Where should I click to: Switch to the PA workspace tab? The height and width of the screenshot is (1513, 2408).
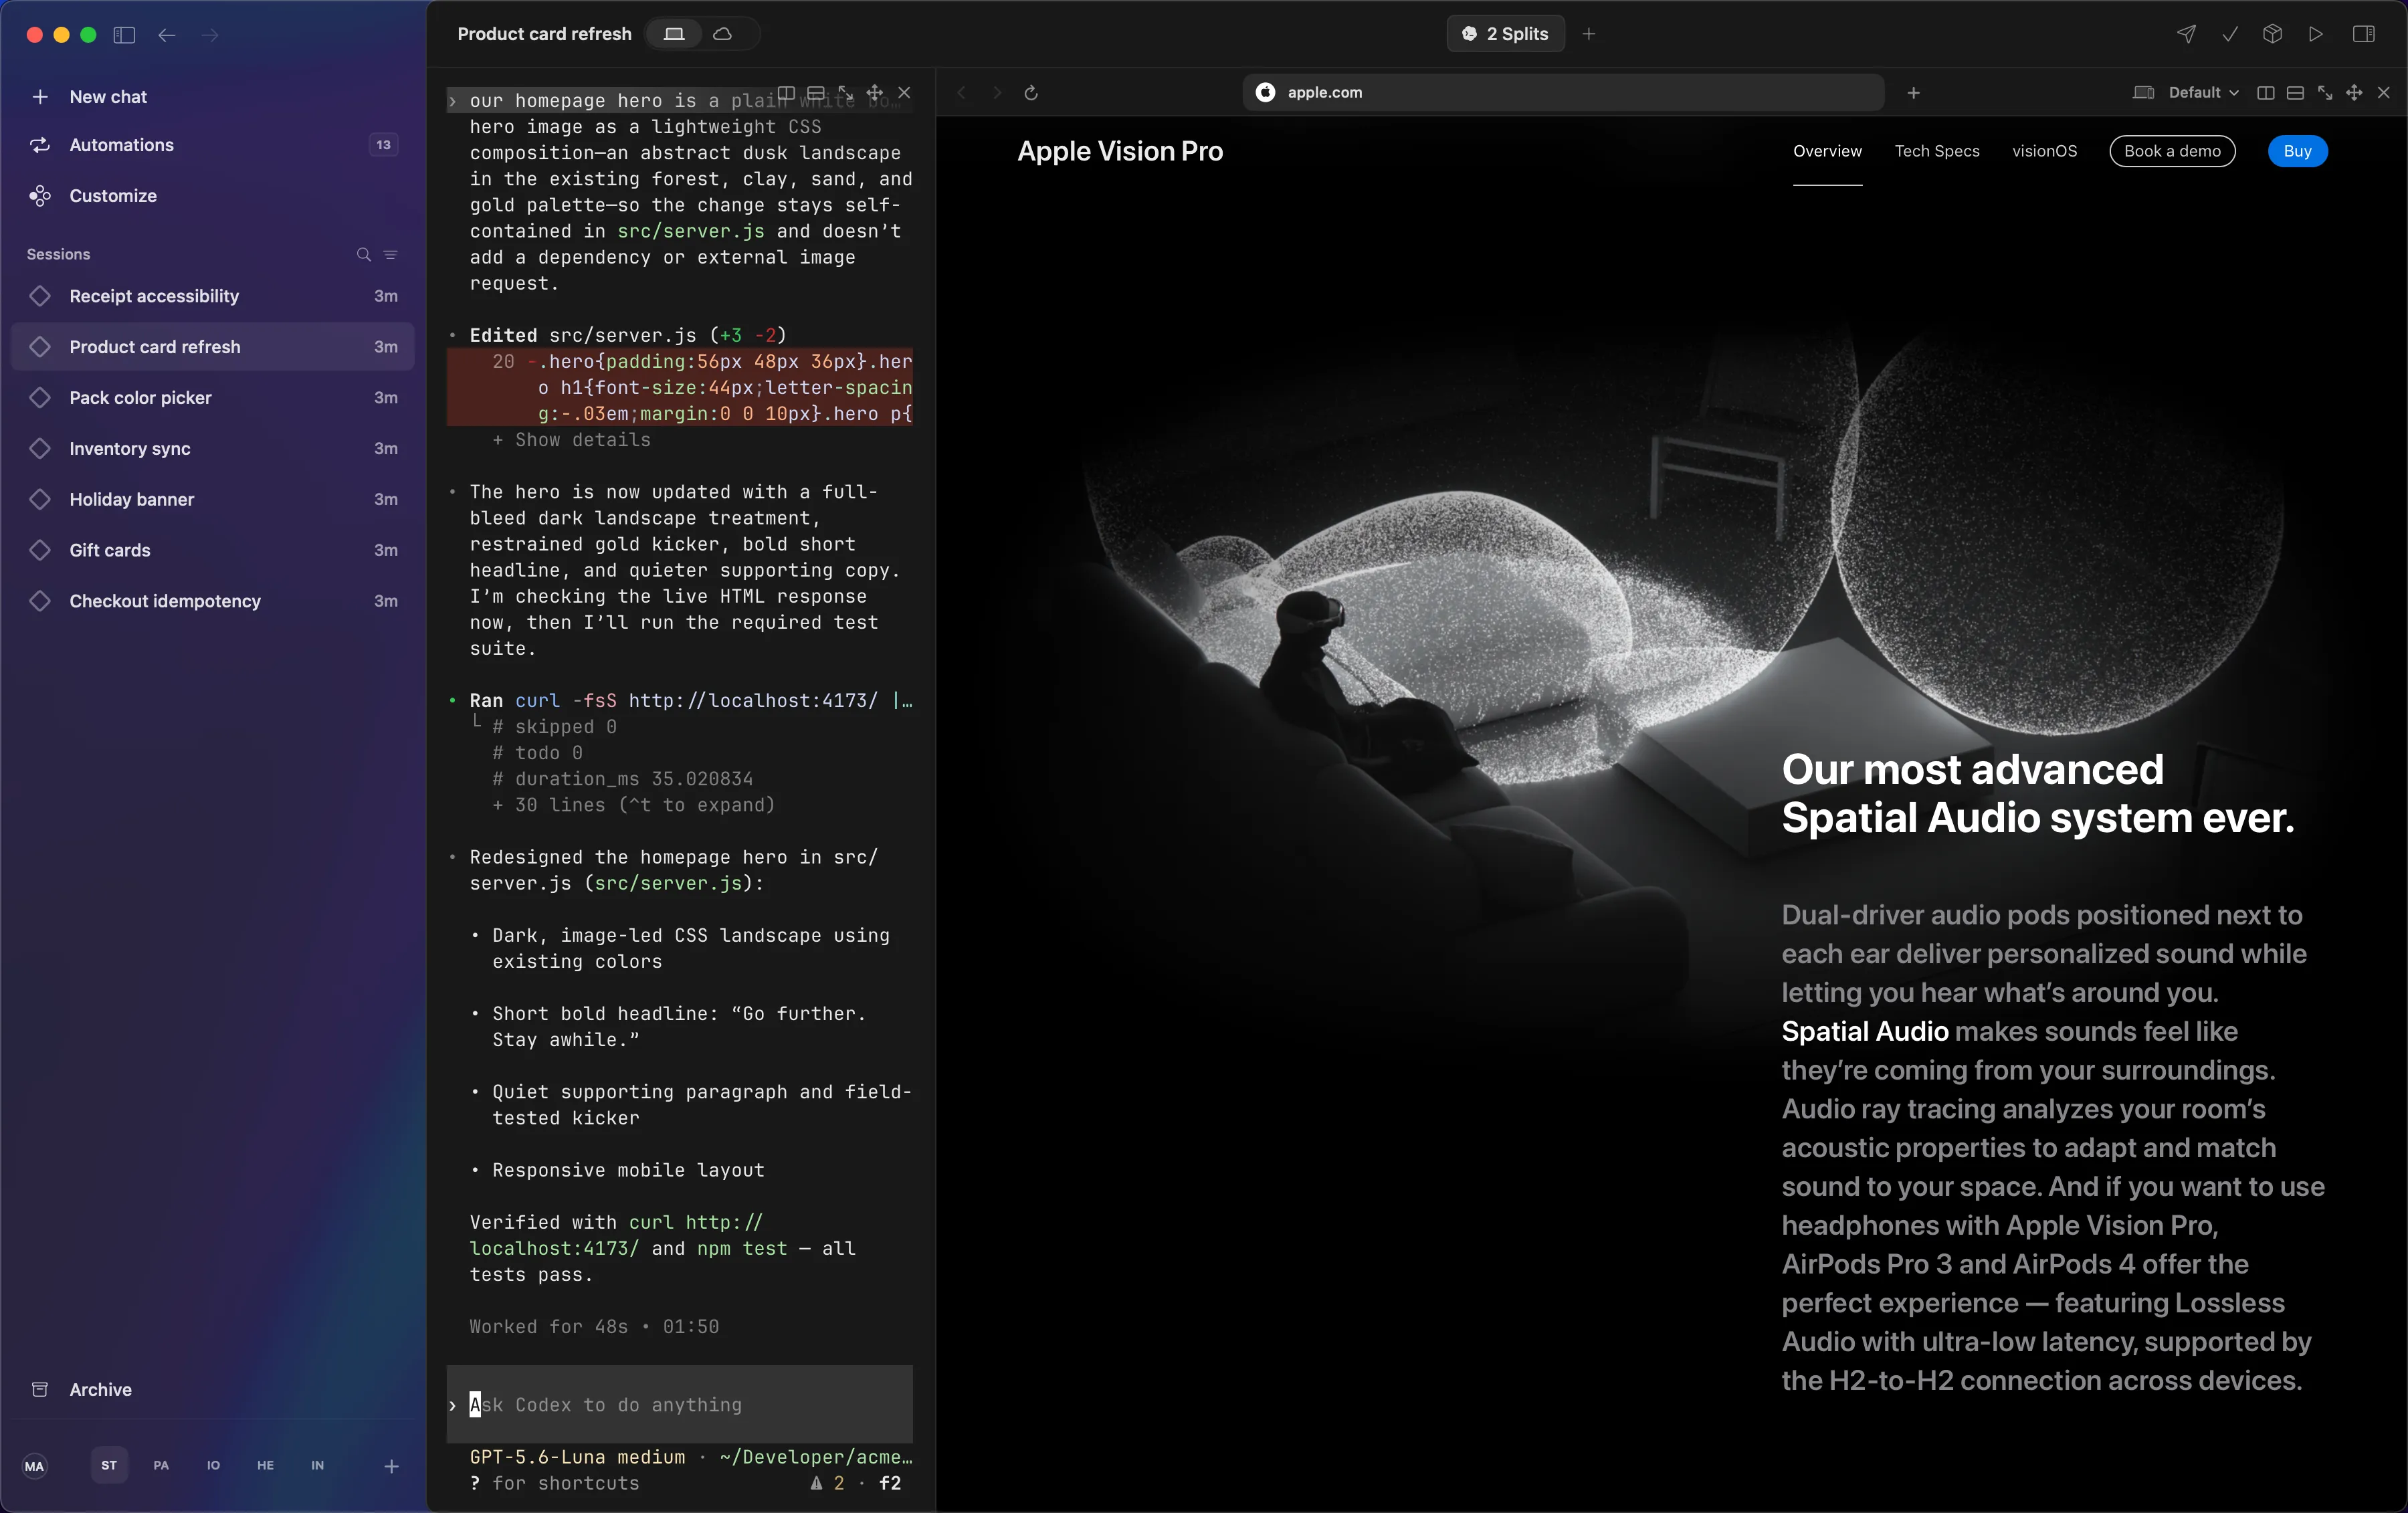pos(161,1465)
